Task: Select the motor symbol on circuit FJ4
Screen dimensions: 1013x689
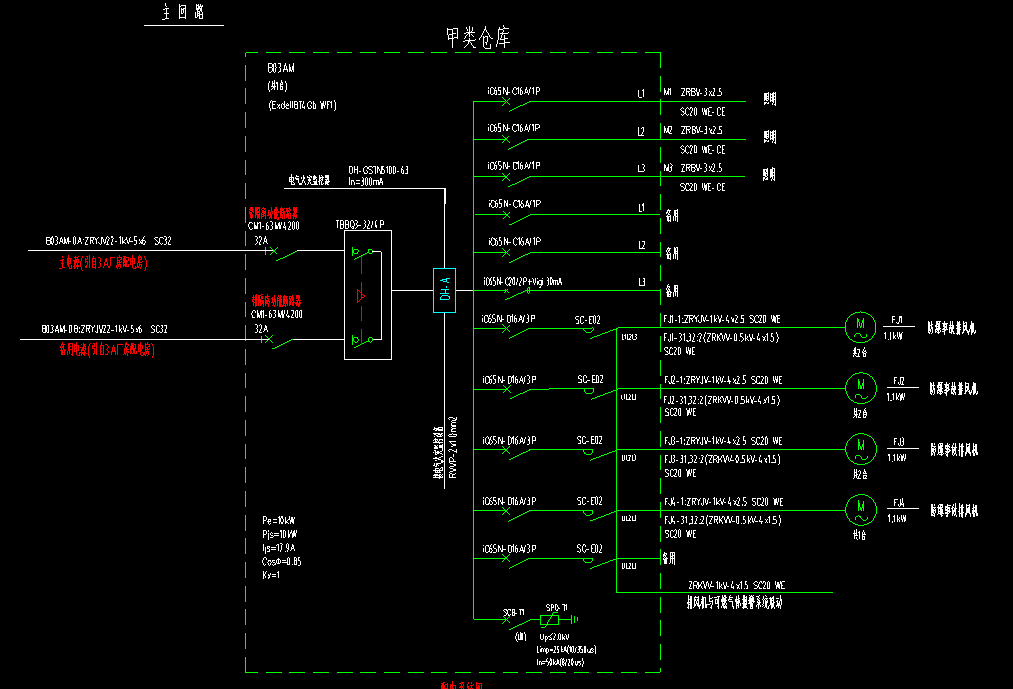Action: [861, 510]
